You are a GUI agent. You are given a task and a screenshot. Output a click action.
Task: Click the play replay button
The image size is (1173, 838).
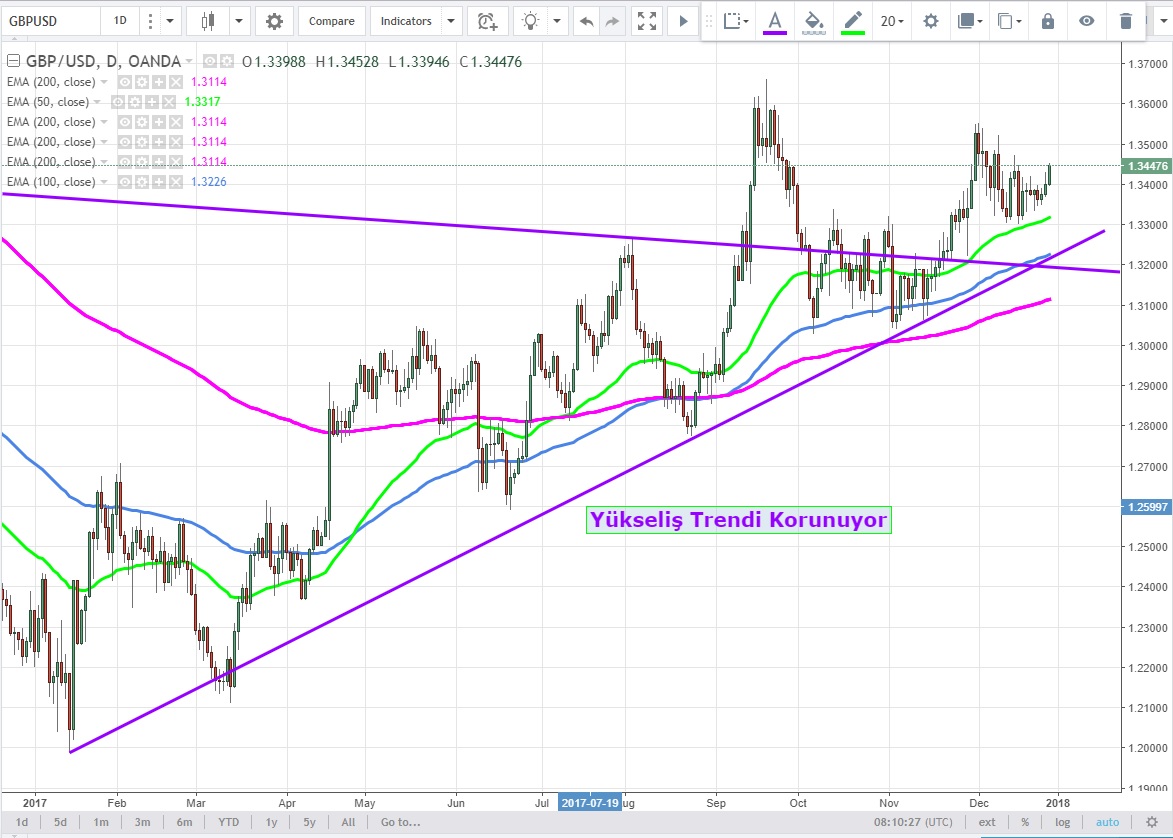[684, 21]
